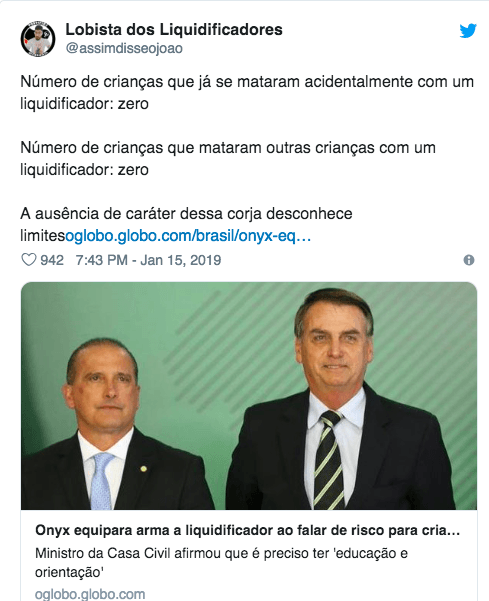
Task: Click the second paragraph 'mataram outras crianças'
Action: (228, 158)
